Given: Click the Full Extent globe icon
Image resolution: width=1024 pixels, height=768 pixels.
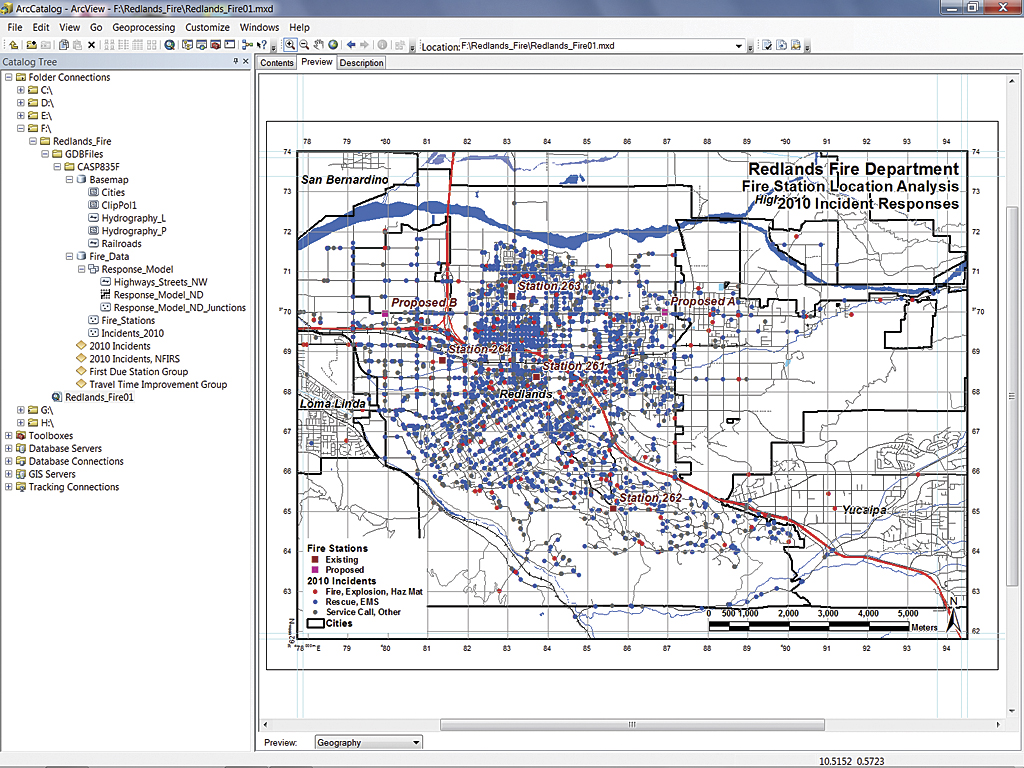Looking at the screenshot, I should 332,45.
